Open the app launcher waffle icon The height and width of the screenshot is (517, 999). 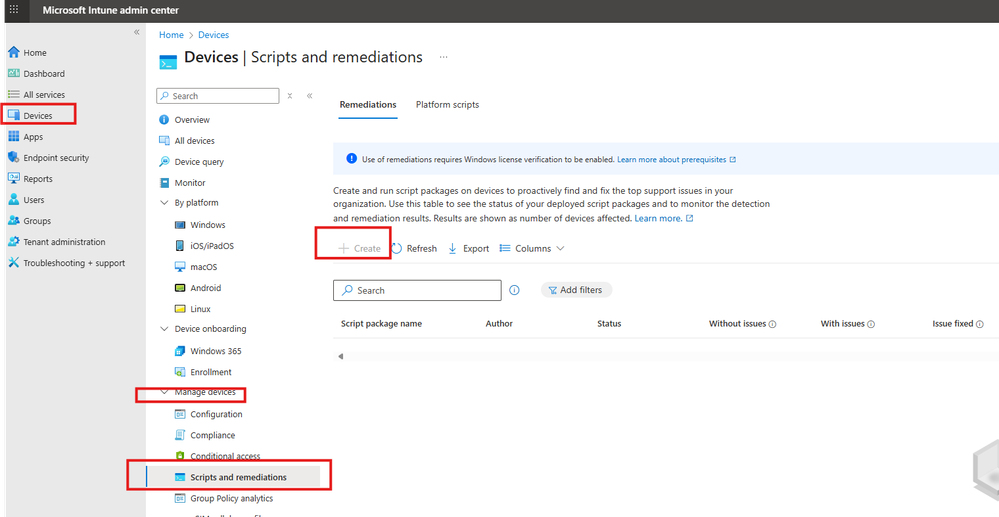point(14,10)
